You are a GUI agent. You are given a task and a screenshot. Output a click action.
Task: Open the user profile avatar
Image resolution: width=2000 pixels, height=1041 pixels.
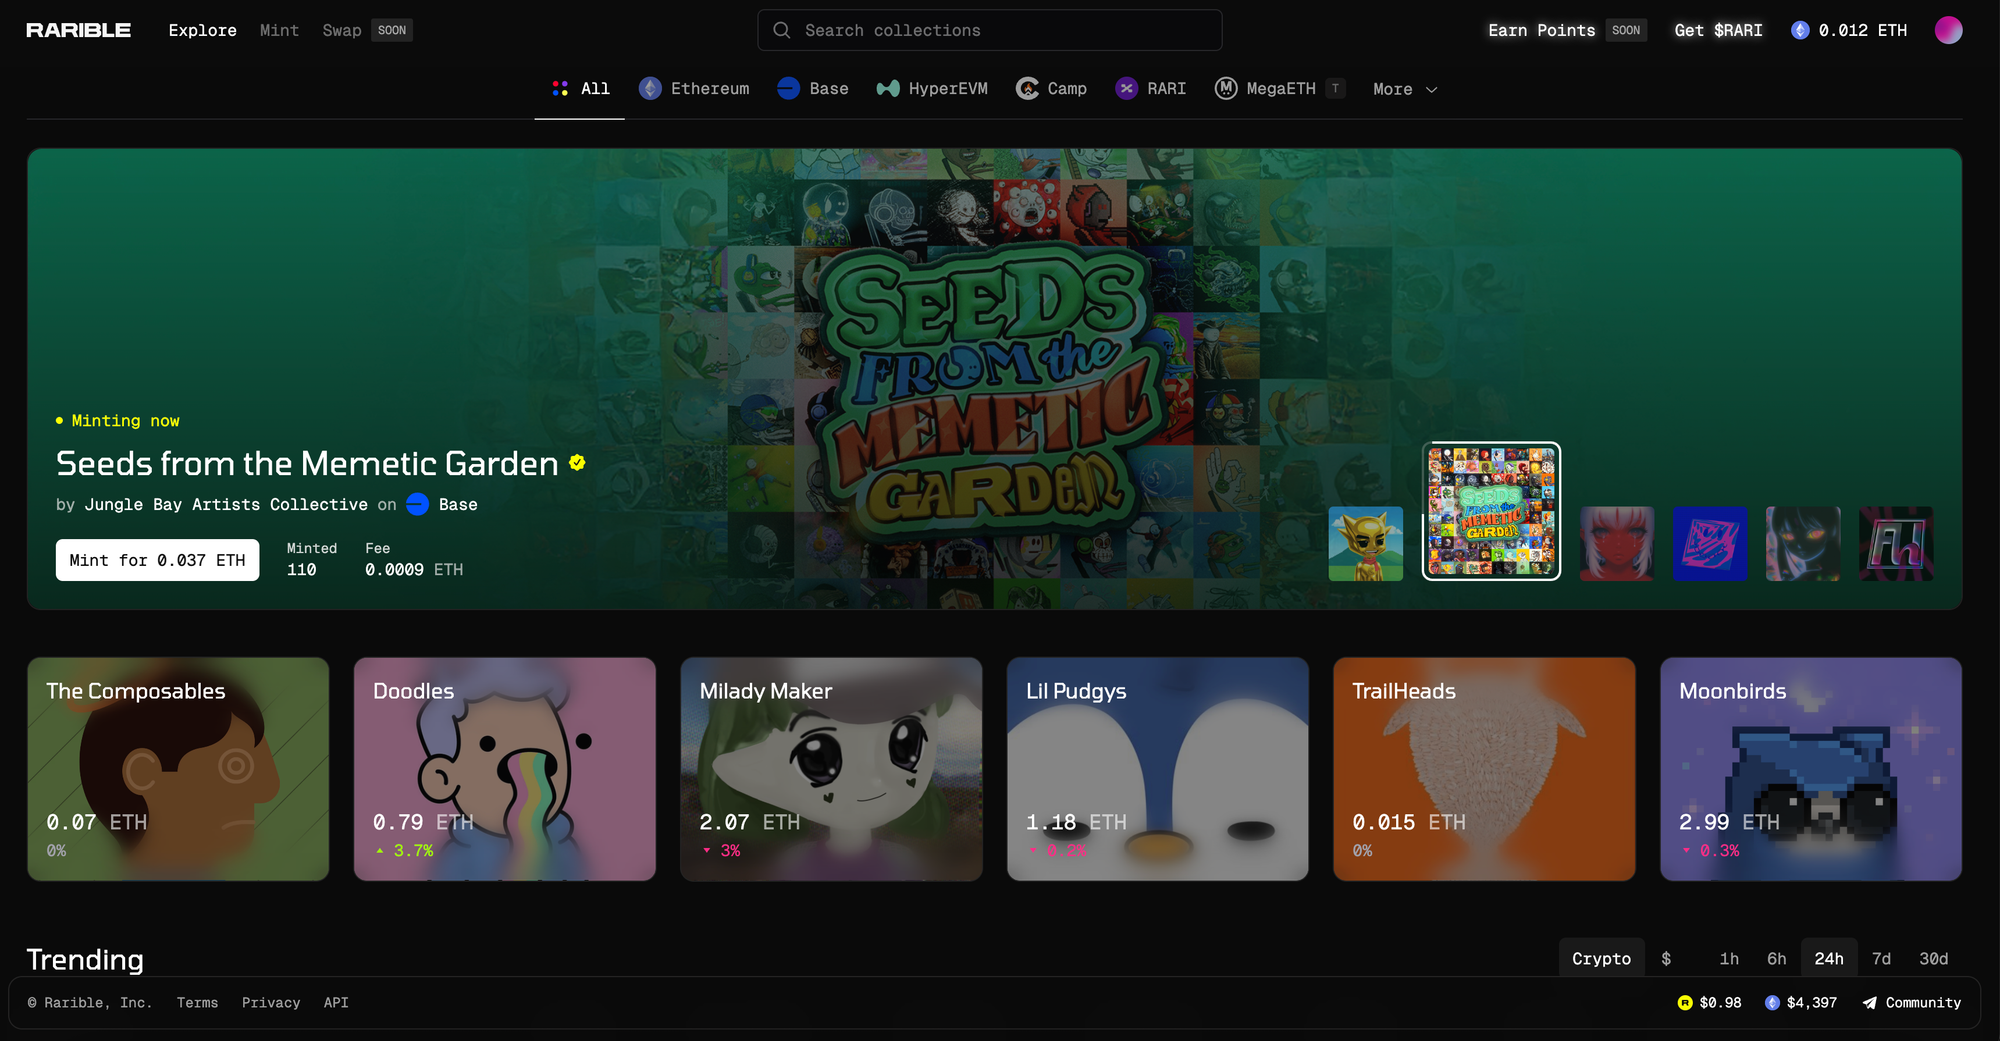click(1948, 30)
